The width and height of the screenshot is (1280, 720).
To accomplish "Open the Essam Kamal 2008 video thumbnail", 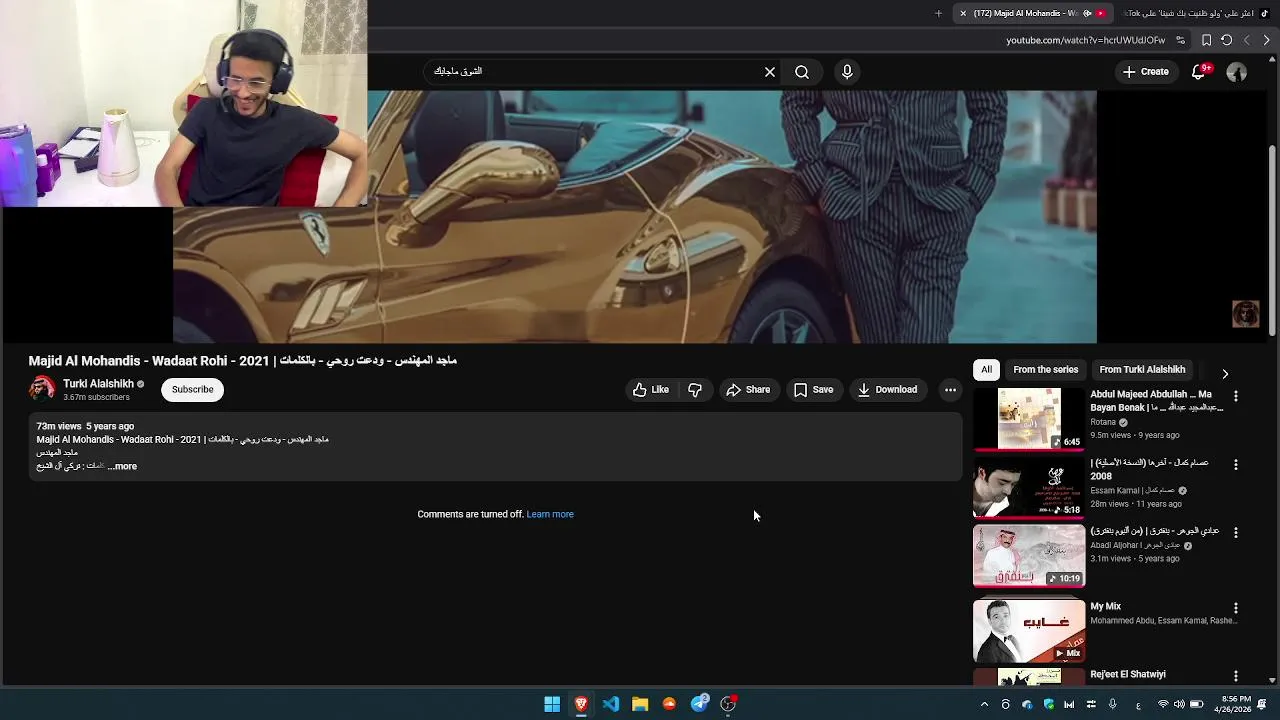I will pos(1029,488).
